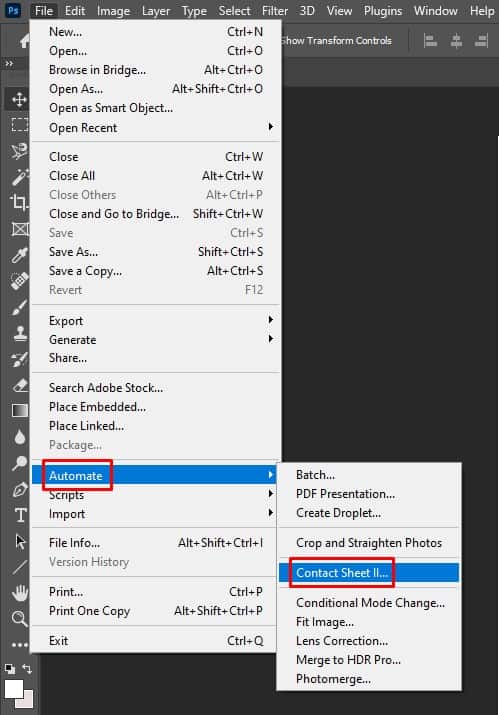Swap foreground and background colors icon
The image size is (499, 715).
(x=27, y=668)
